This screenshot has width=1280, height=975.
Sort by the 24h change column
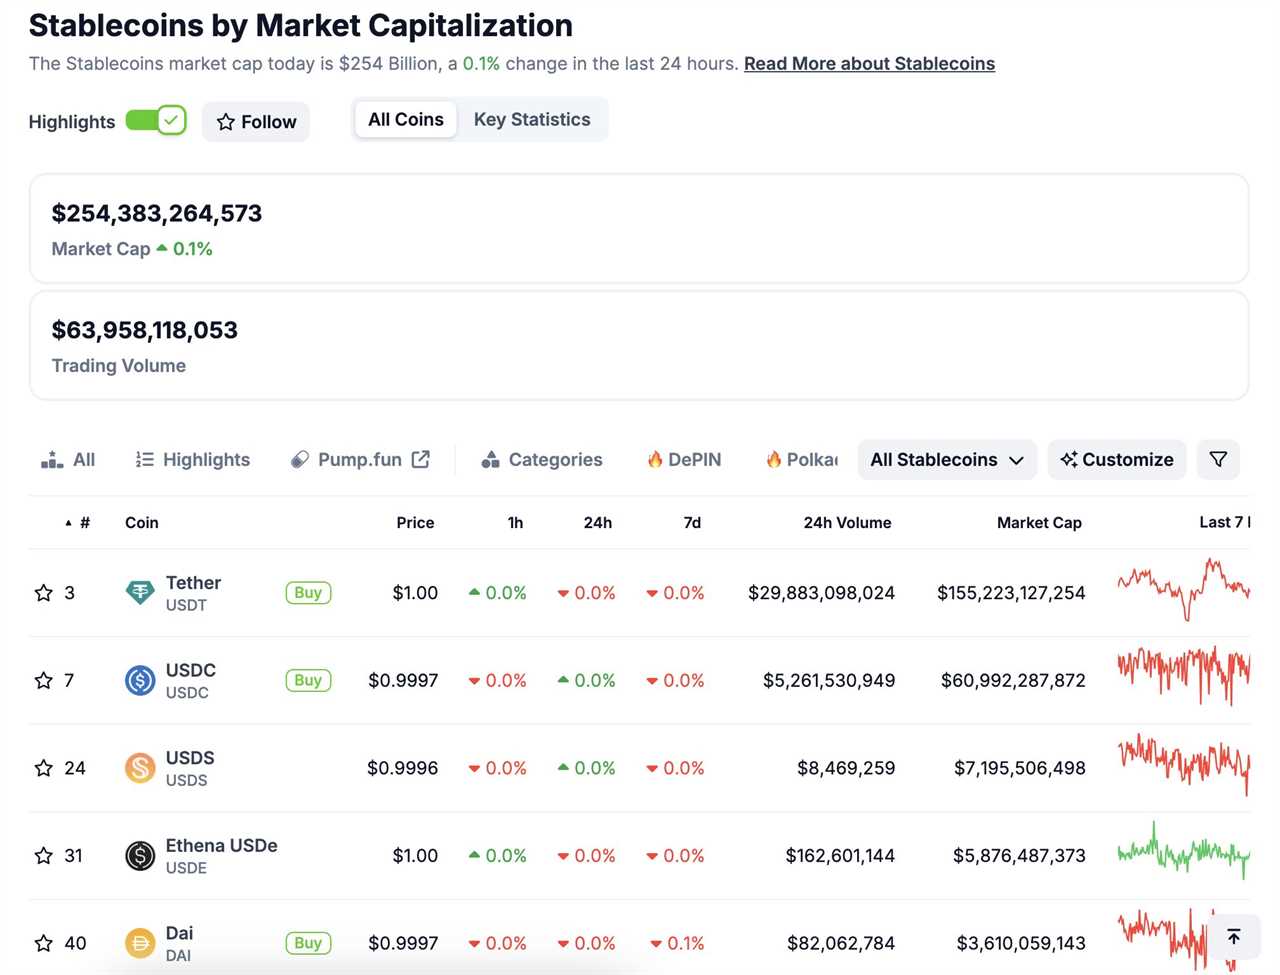point(598,522)
